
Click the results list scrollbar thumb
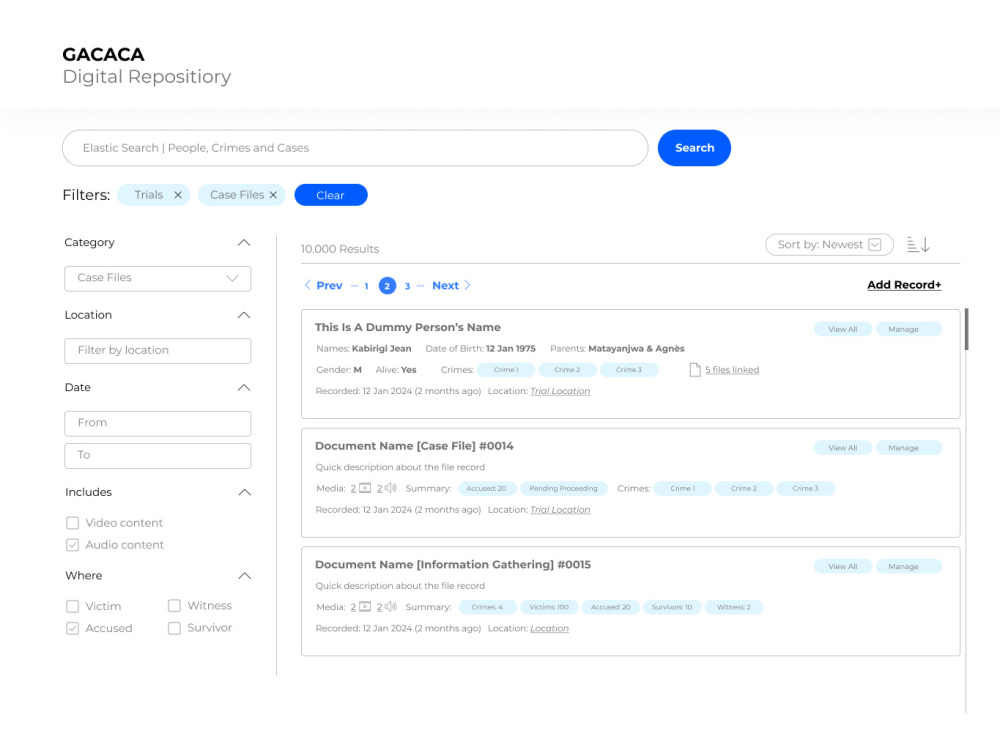pyautogui.click(x=967, y=329)
